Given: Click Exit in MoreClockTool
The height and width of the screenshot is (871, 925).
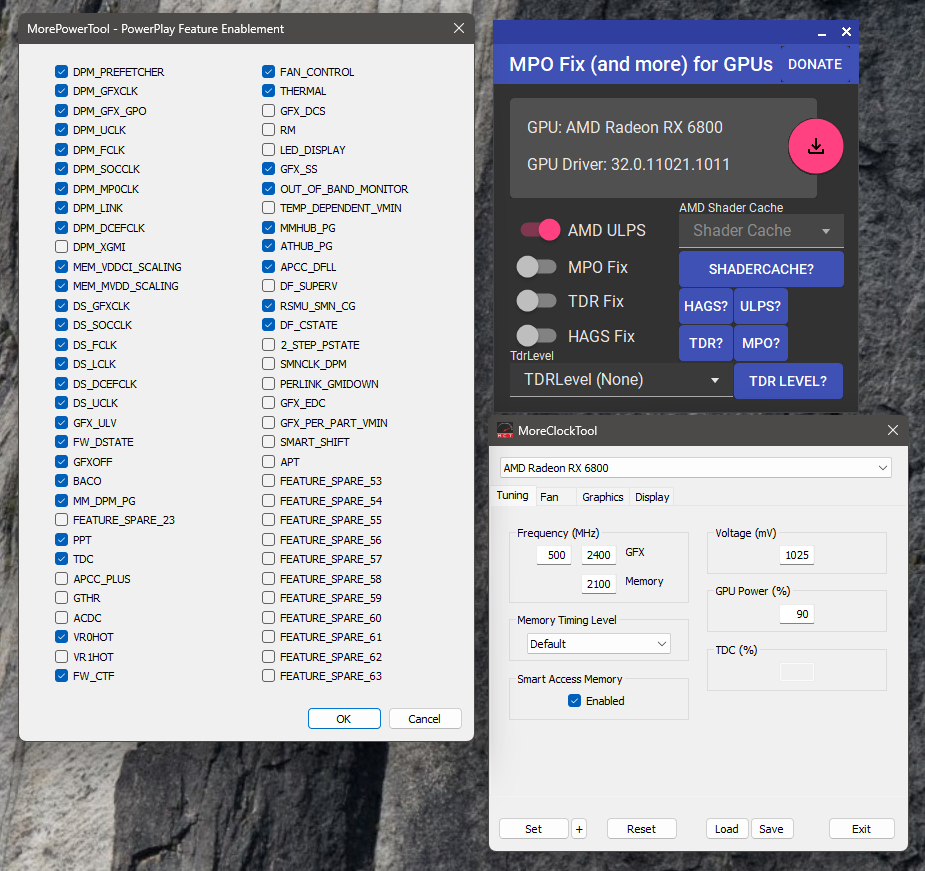Looking at the screenshot, I should coord(861,829).
